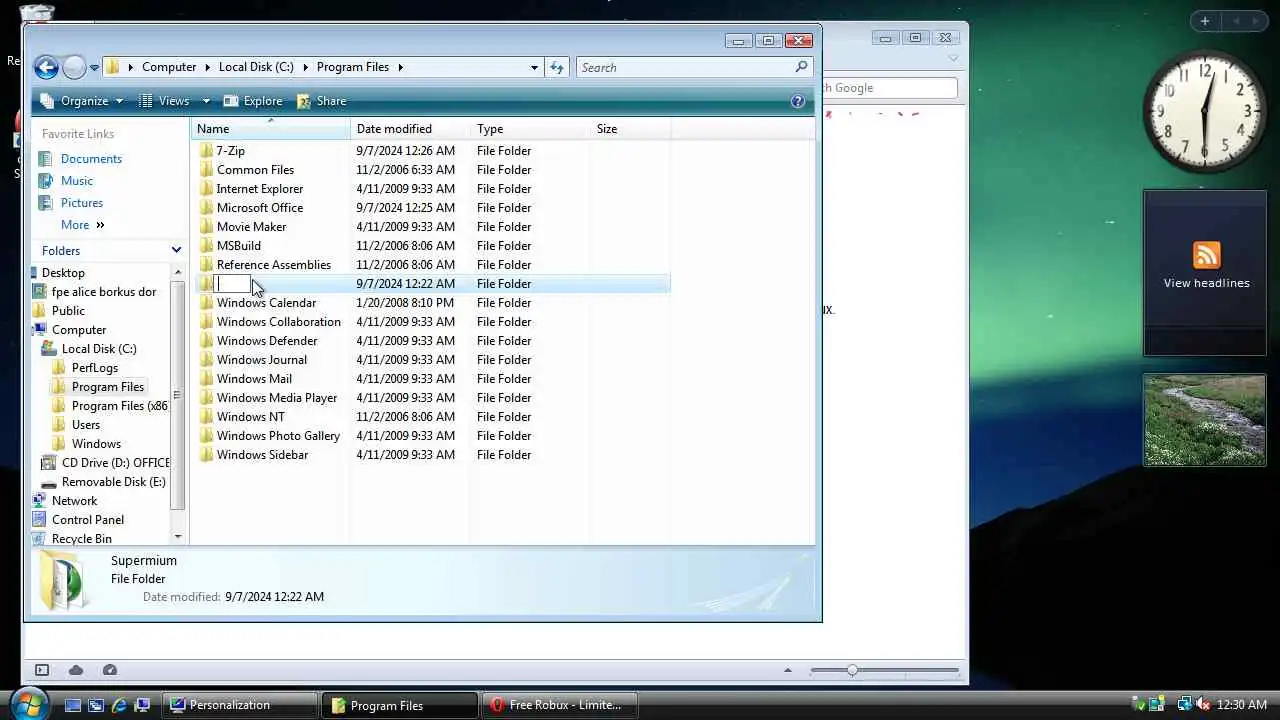The image size is (1280, 720).
Task: Click the Forward navigation arrow
Action: [x=74, y=67]
